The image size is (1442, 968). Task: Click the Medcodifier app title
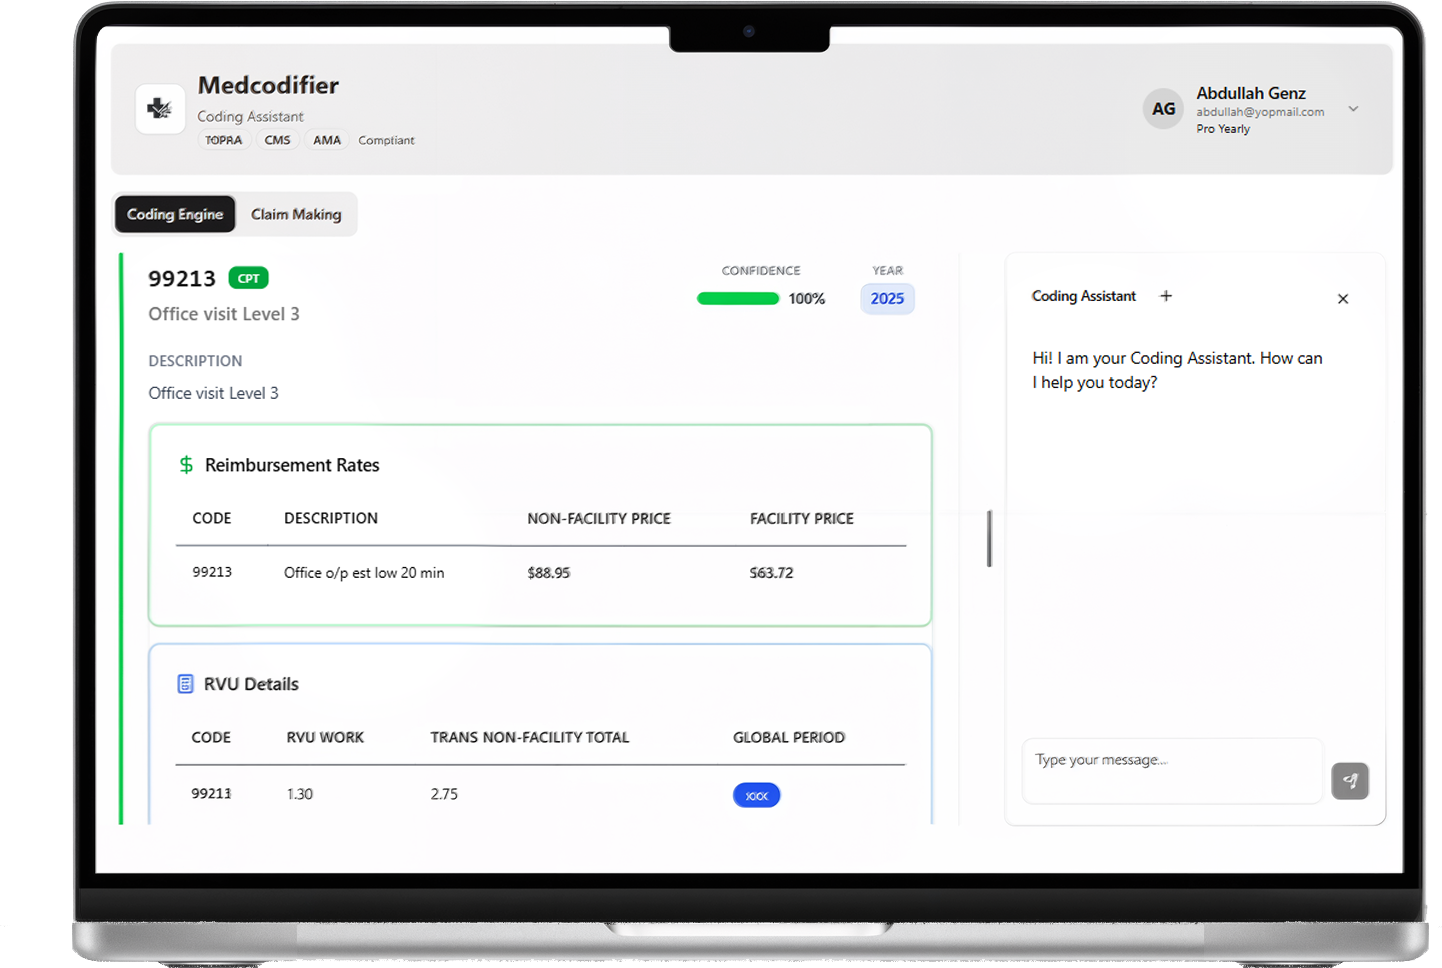tap(268, 85)
